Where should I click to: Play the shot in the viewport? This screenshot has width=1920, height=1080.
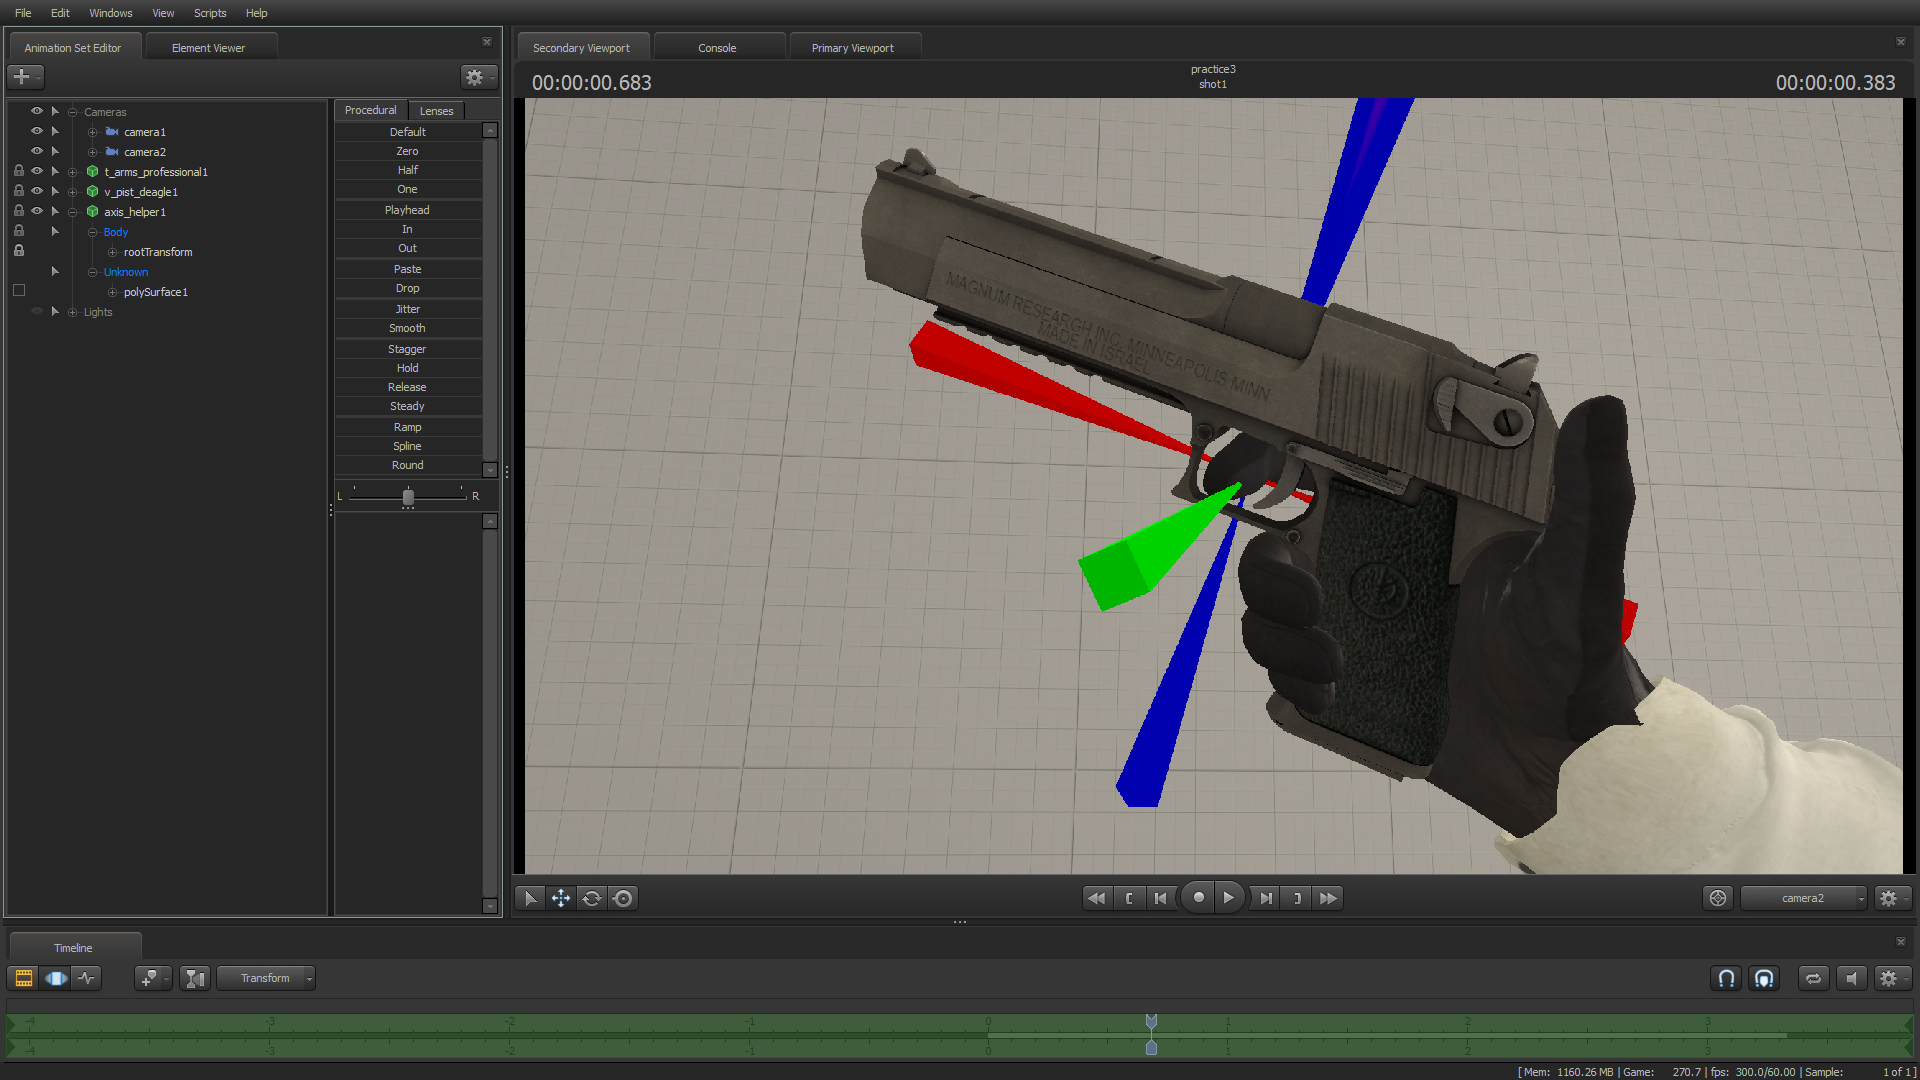(x=1229, y=898)
